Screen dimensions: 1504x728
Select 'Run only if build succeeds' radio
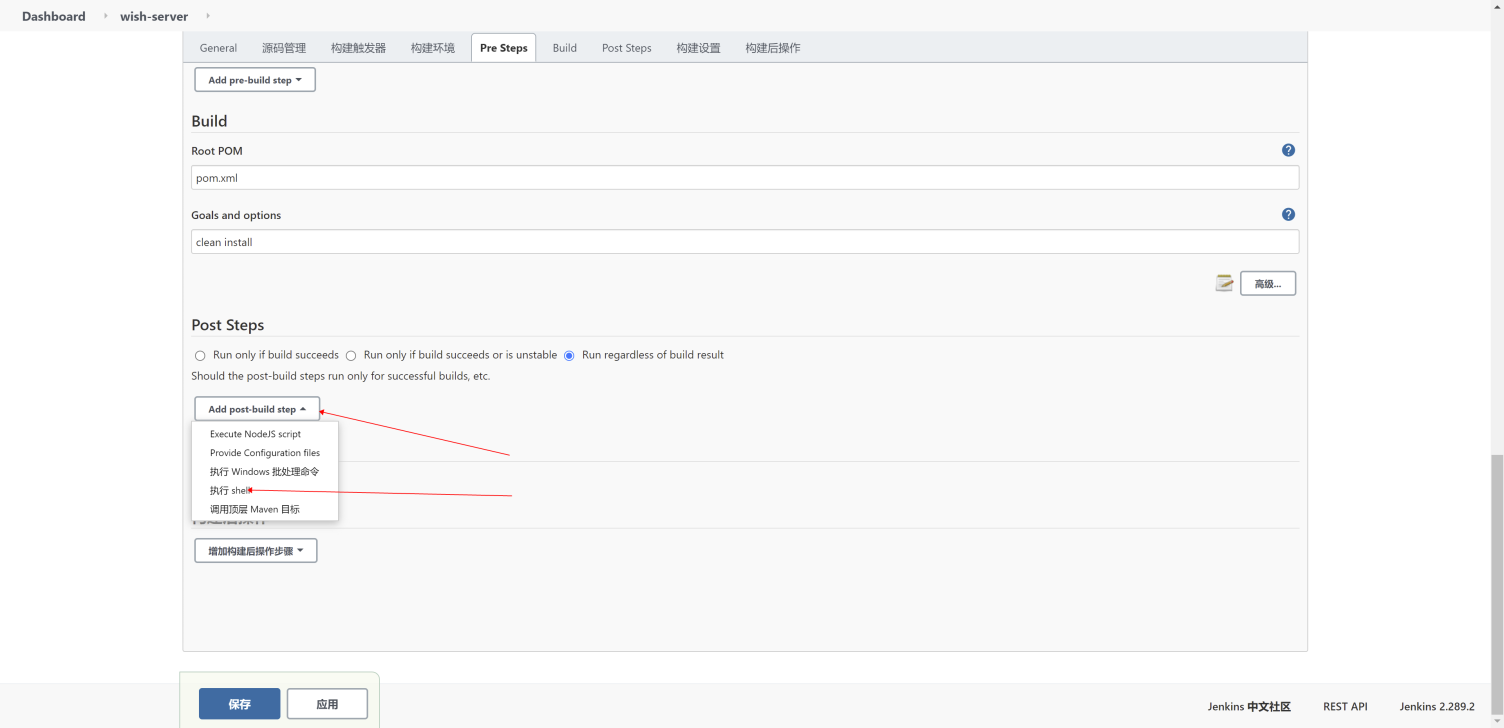[x=200, y=355]
